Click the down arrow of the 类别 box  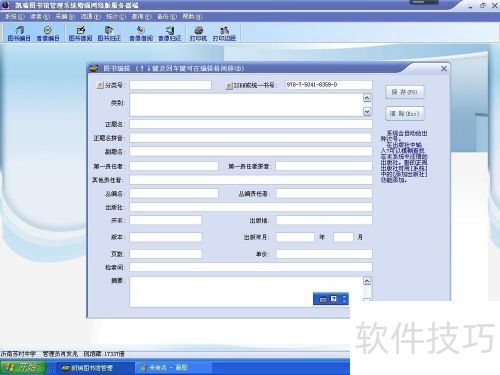(x=367, y=112)
